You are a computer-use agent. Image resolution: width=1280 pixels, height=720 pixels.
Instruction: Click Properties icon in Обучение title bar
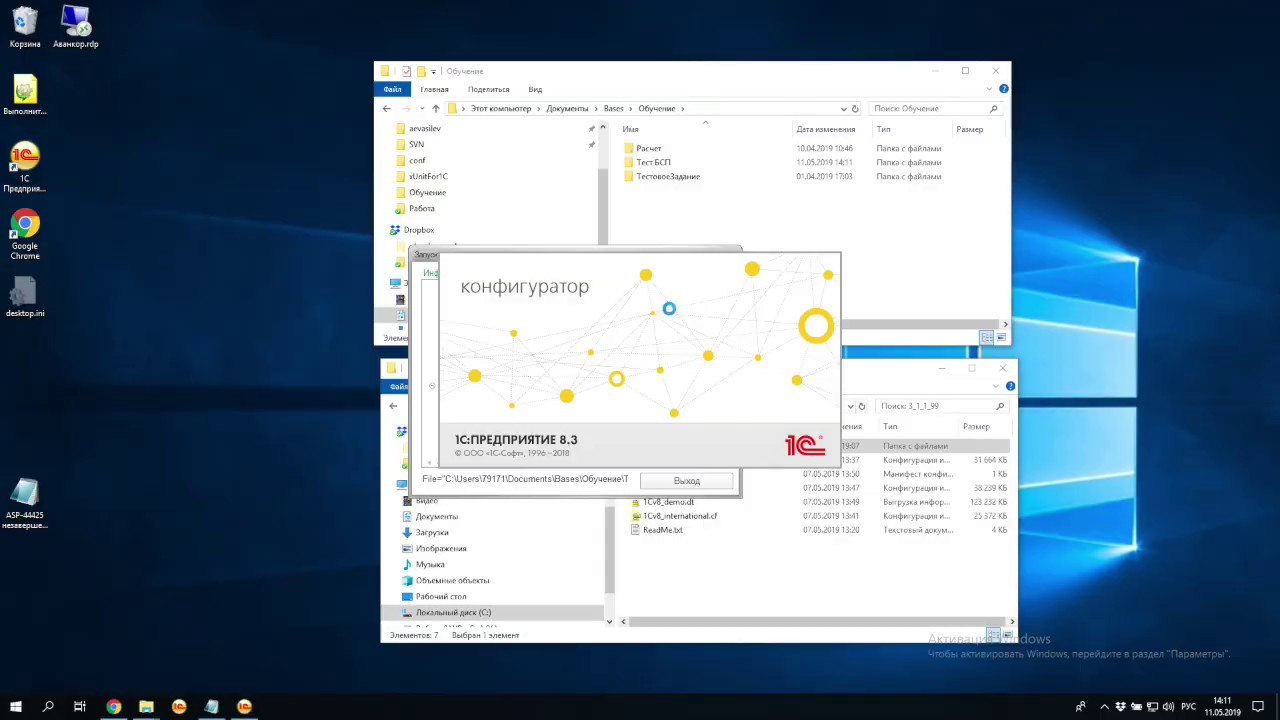pos(406,71)
